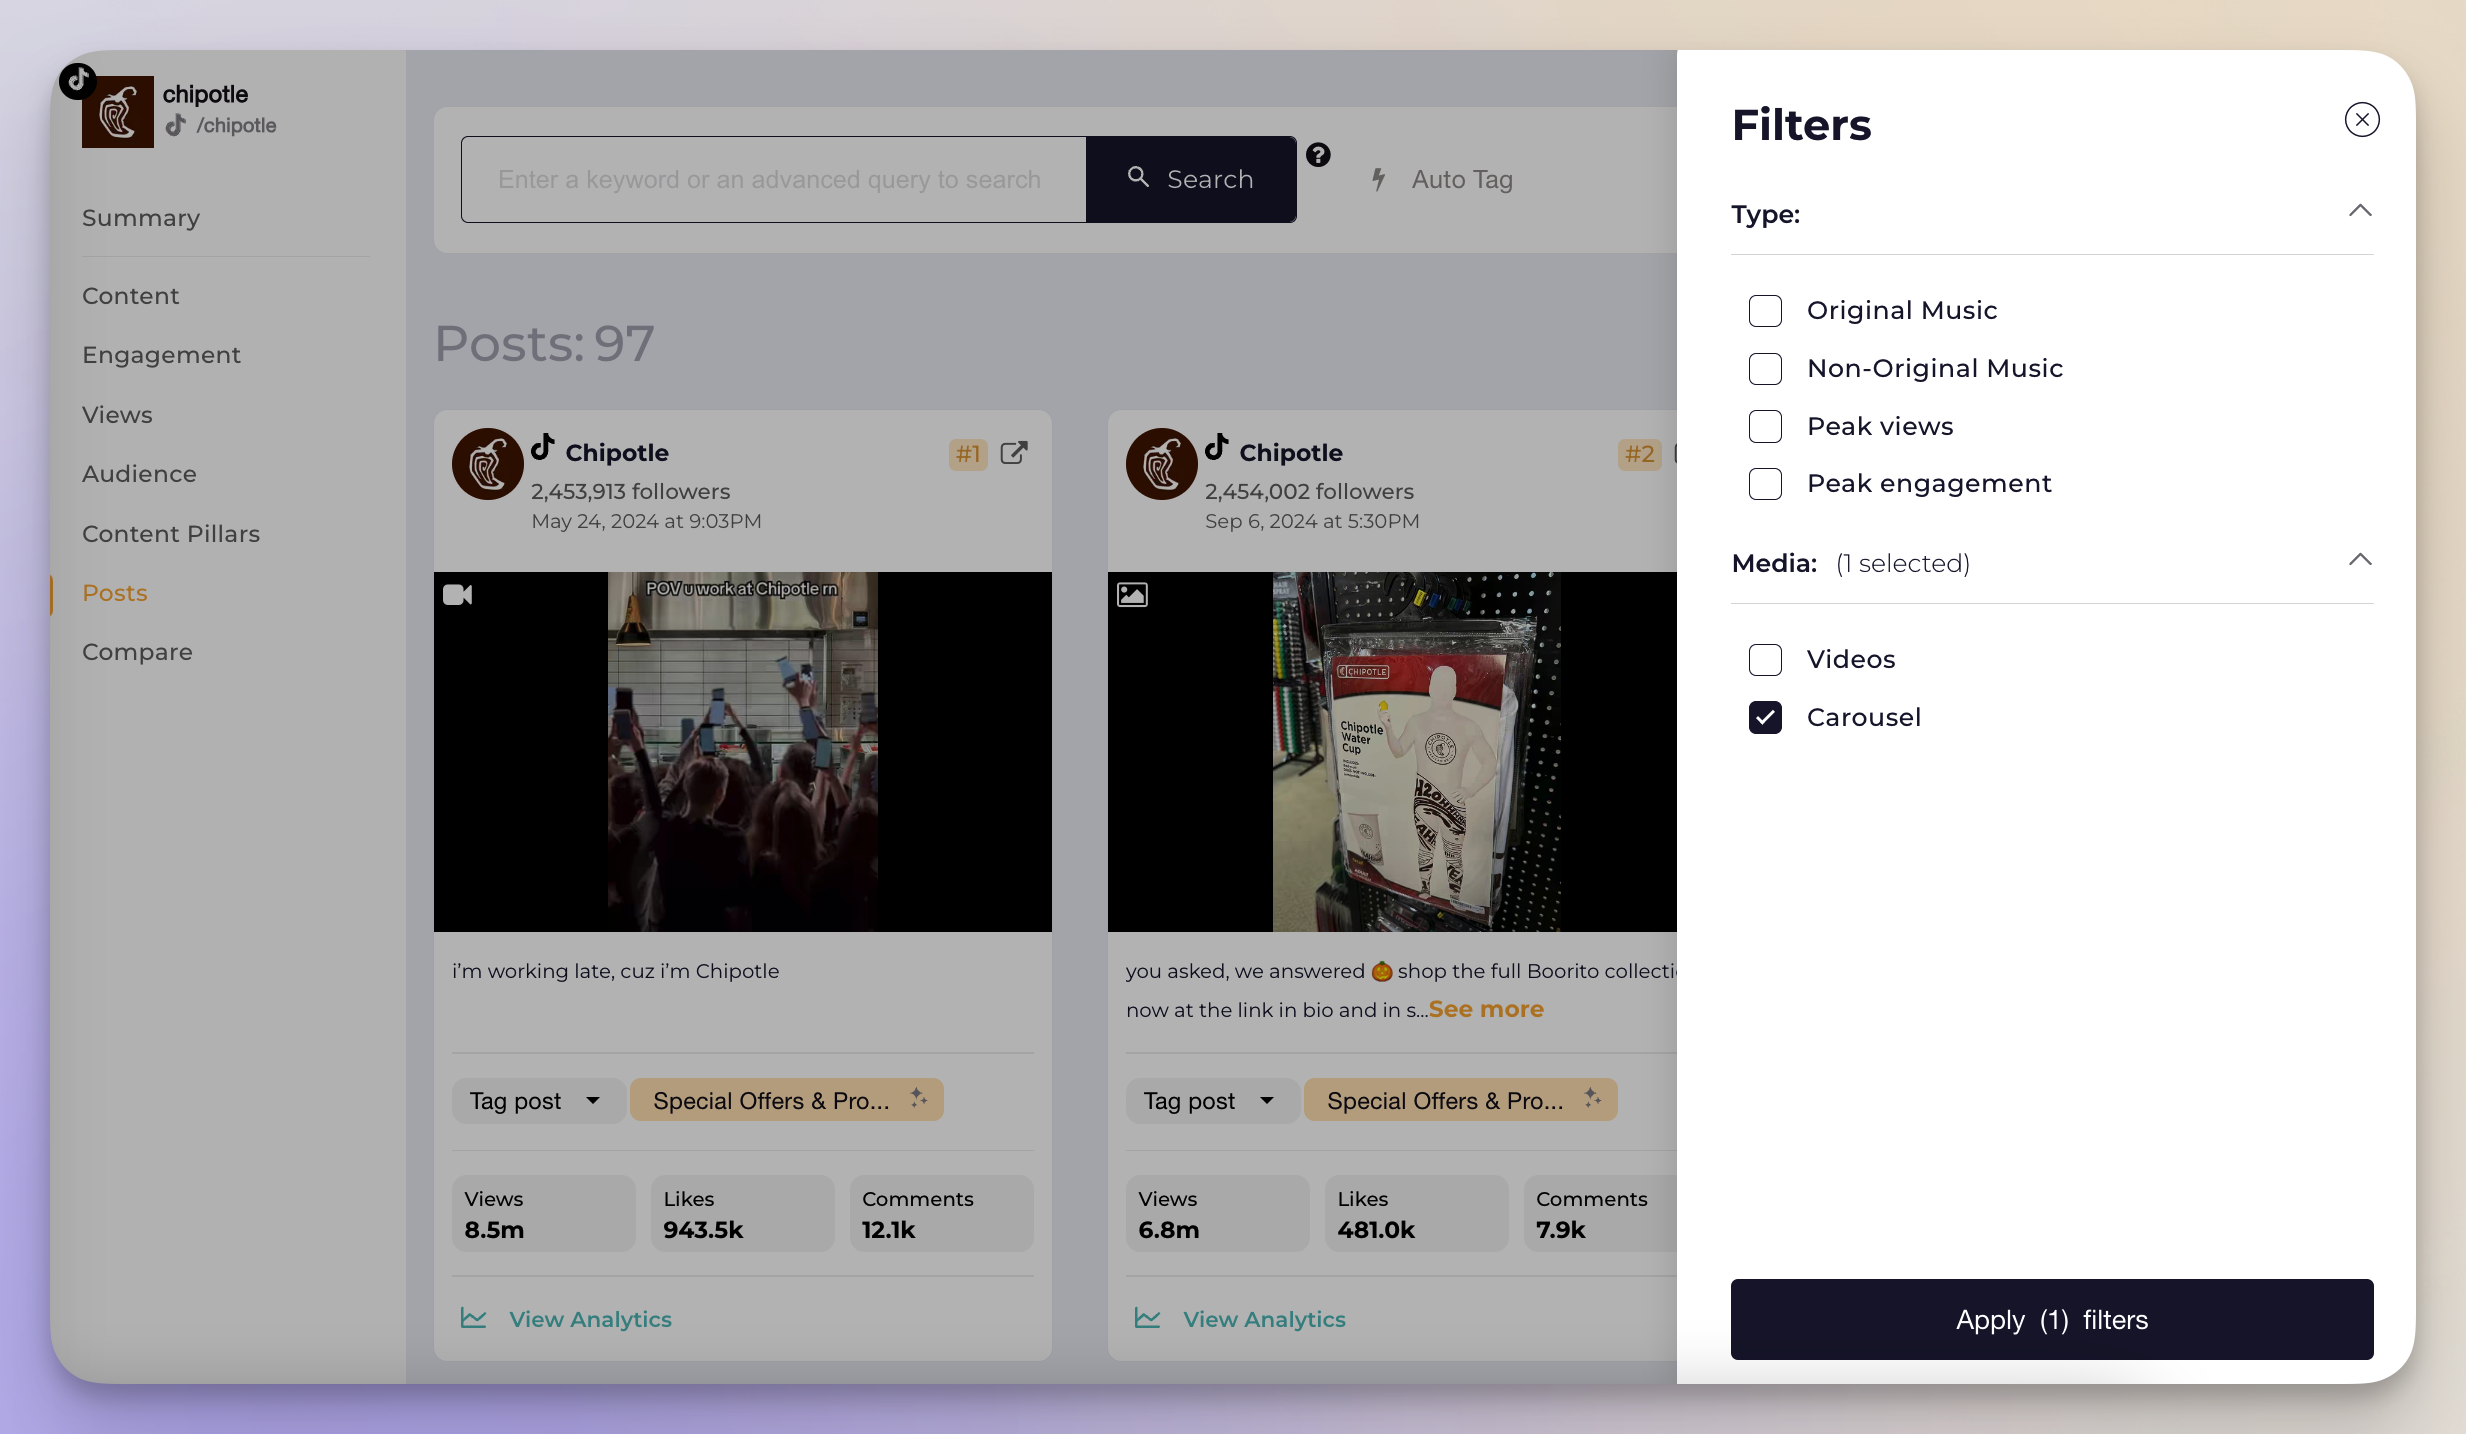The height and width of the screenshot is (1434, 2466).
Task: Collapse the Type filter section chevron
Action: [2360, 211]
